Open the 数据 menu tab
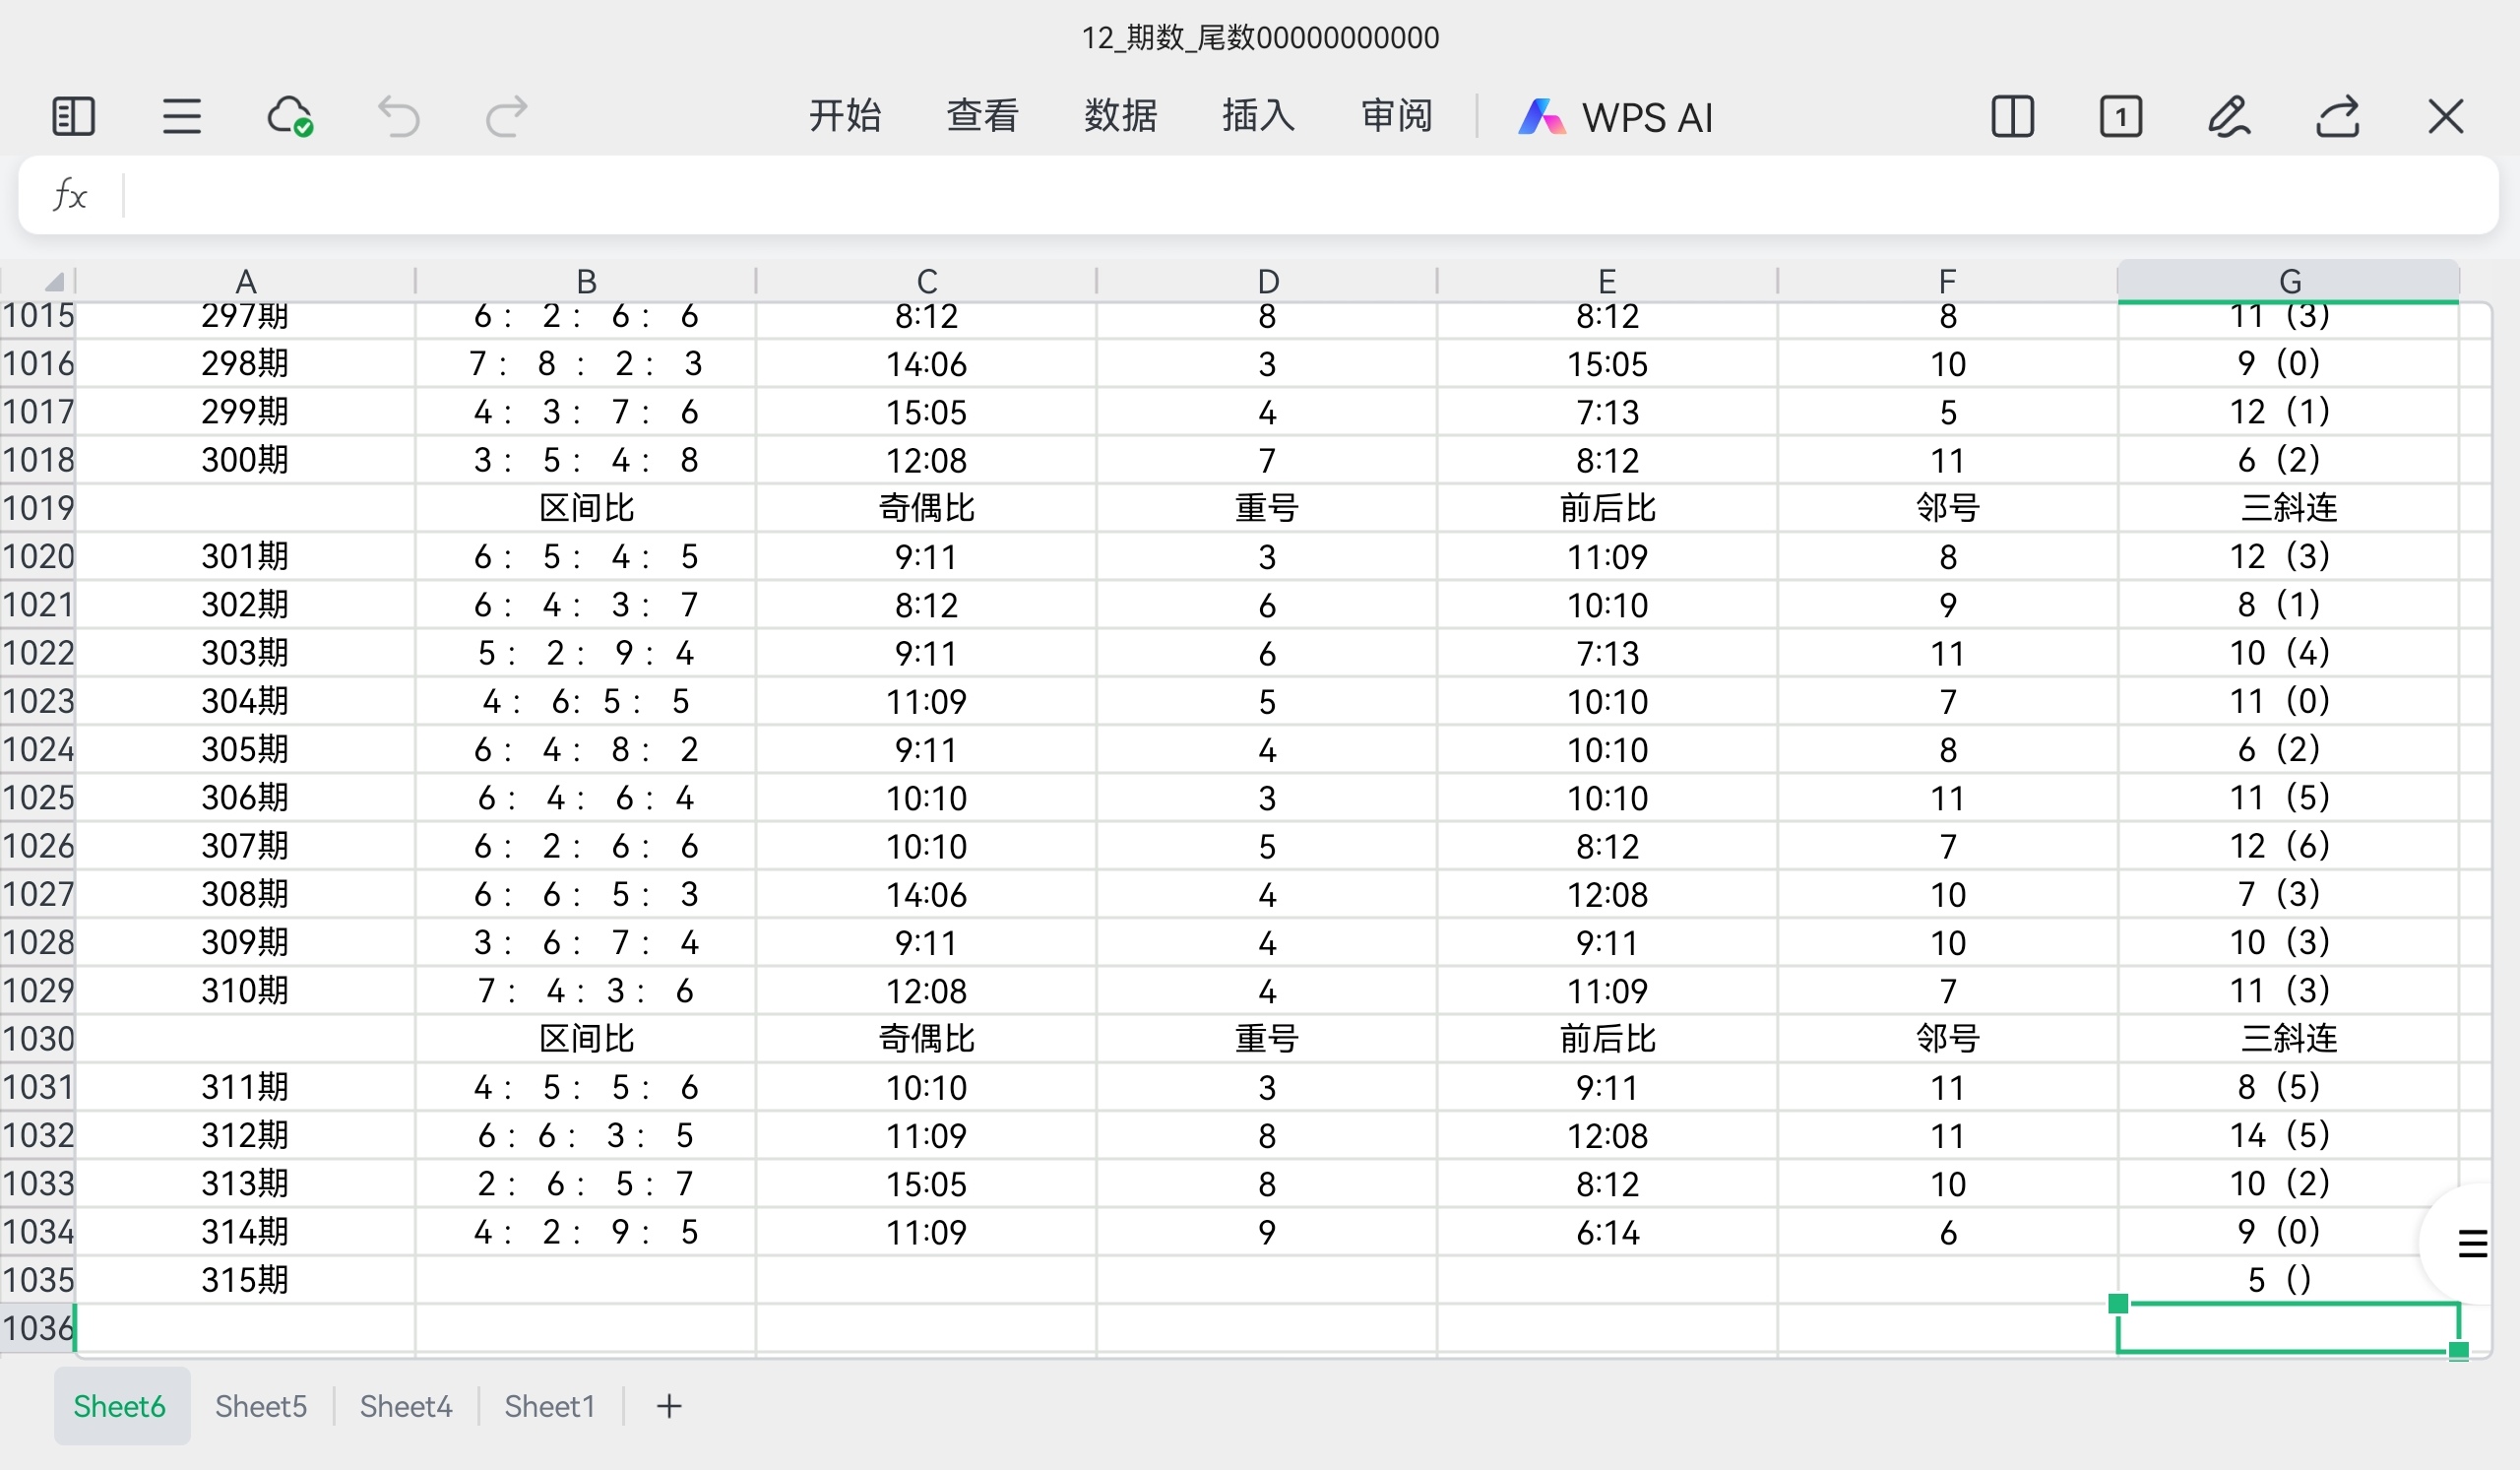This screenshot has width=2520, height=1470. click(x=1120, y=117)
